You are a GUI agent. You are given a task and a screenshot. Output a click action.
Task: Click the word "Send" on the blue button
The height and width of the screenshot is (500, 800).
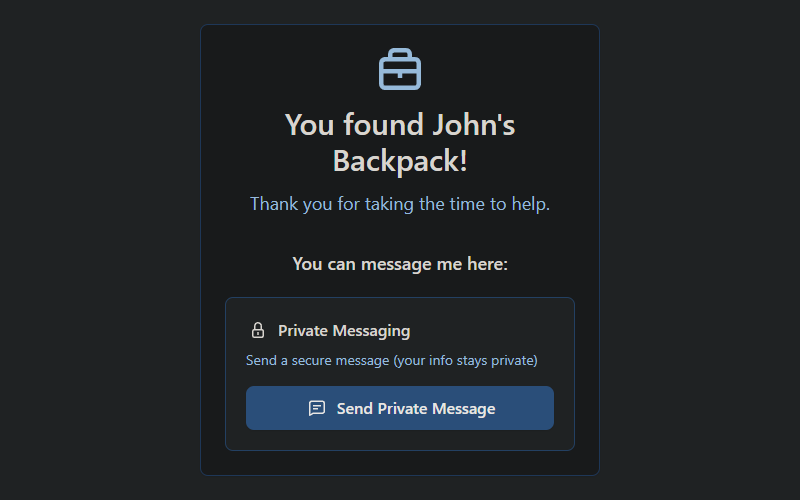[x=355, y=408]
